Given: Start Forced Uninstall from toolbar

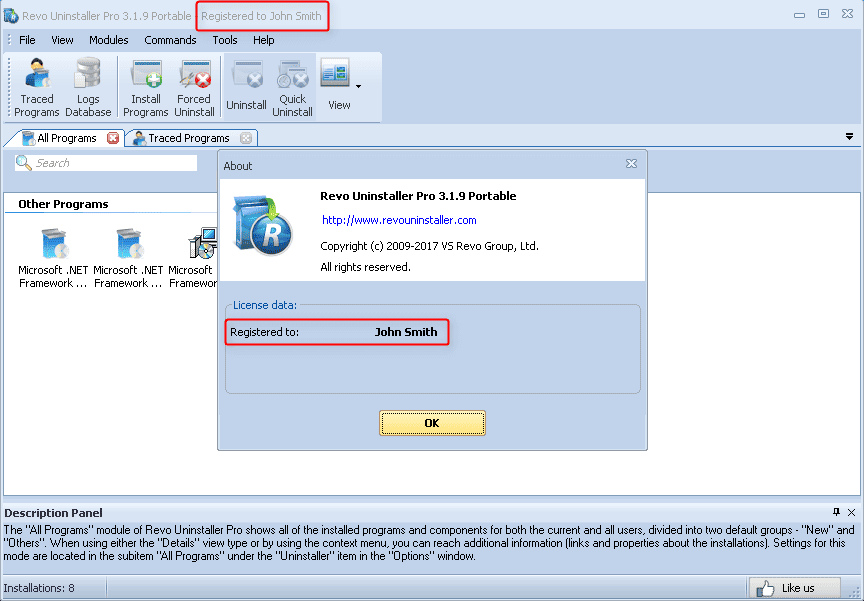Looking at the screenshot, I should click(x=194, y=87).
